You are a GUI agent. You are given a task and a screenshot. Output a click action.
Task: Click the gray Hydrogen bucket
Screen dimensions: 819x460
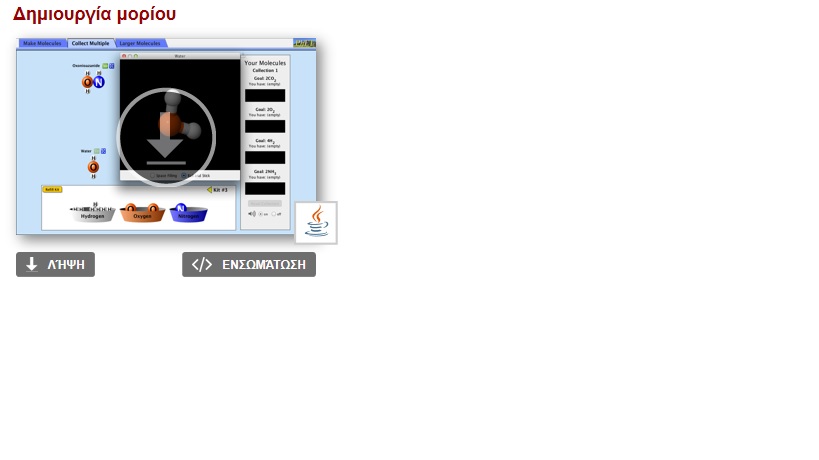[x=93, y=213]
